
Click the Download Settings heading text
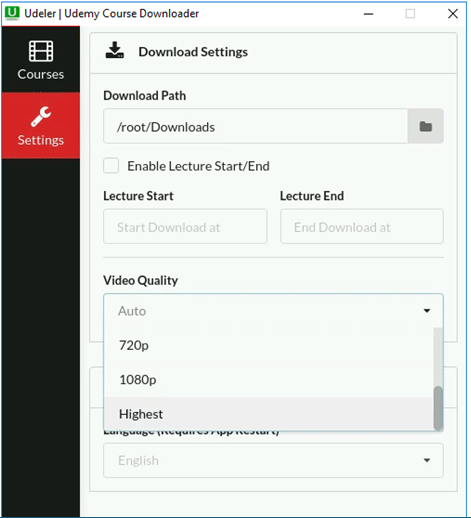(x=193, y=52)
